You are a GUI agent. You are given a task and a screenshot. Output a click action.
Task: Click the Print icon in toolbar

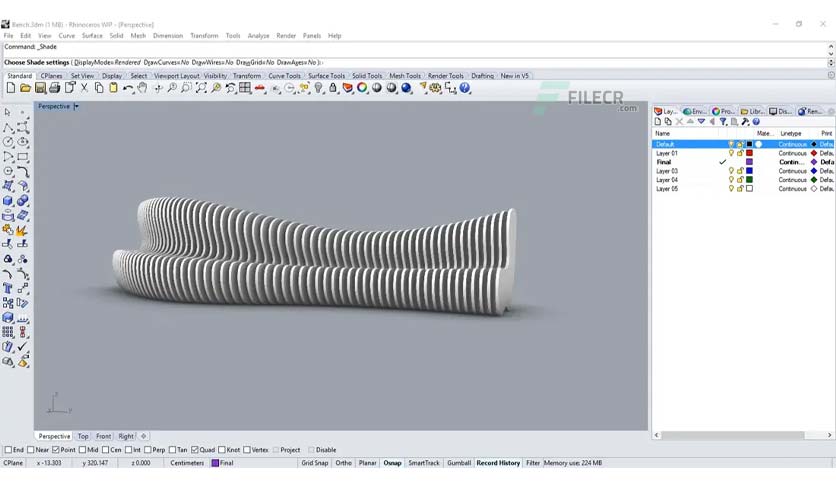[x=54, y=88]
